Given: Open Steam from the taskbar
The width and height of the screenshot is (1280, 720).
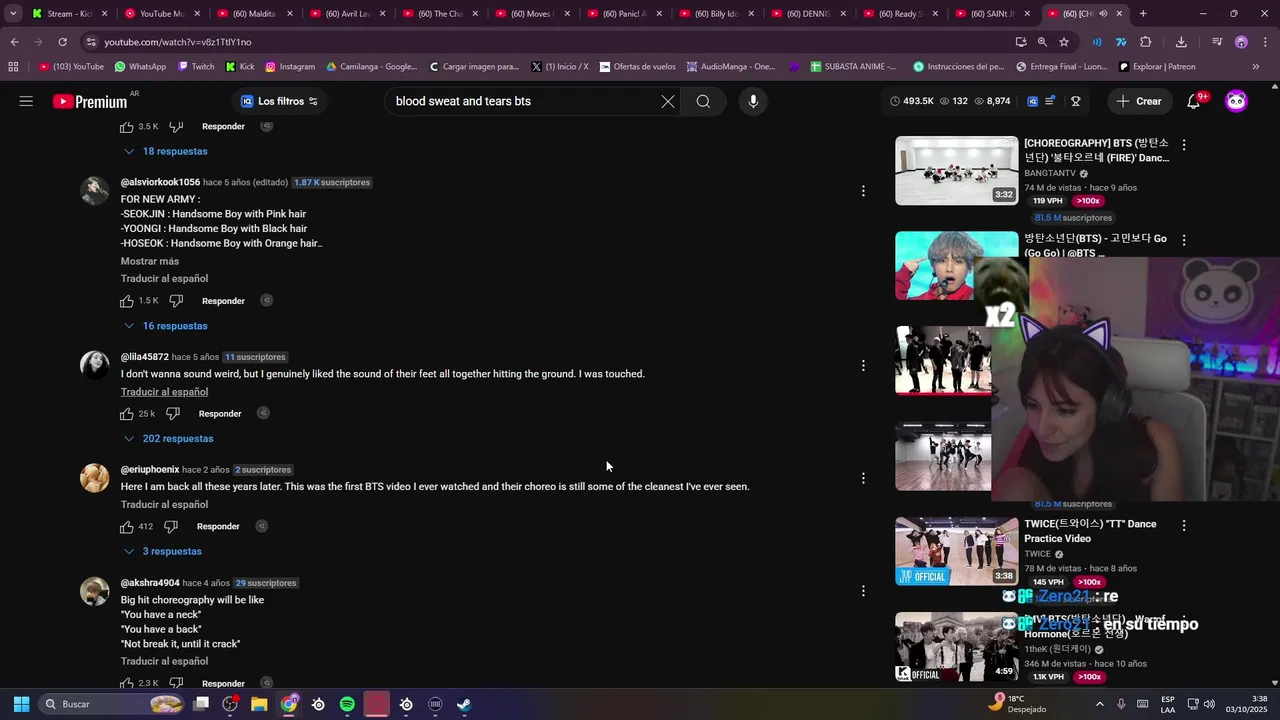Looking at the screenshot, I should click(464, 704).
